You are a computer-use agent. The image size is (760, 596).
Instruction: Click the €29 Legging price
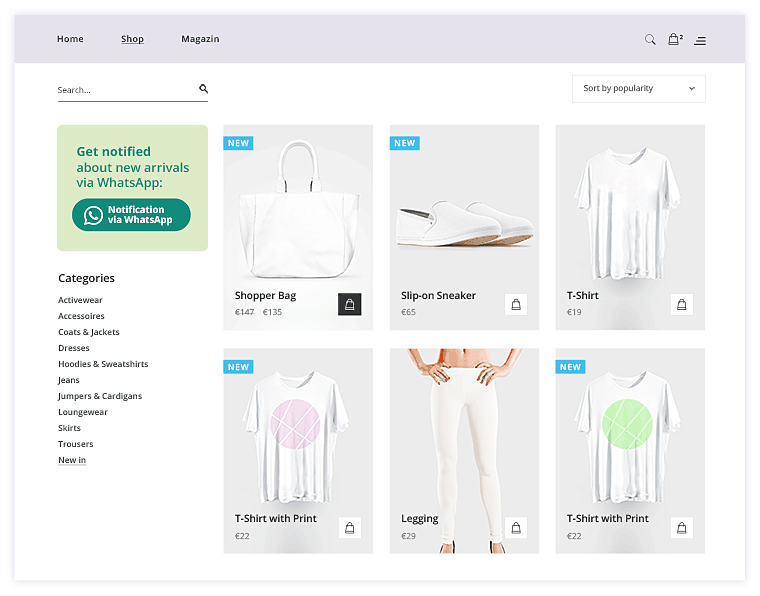pos(408,536)
